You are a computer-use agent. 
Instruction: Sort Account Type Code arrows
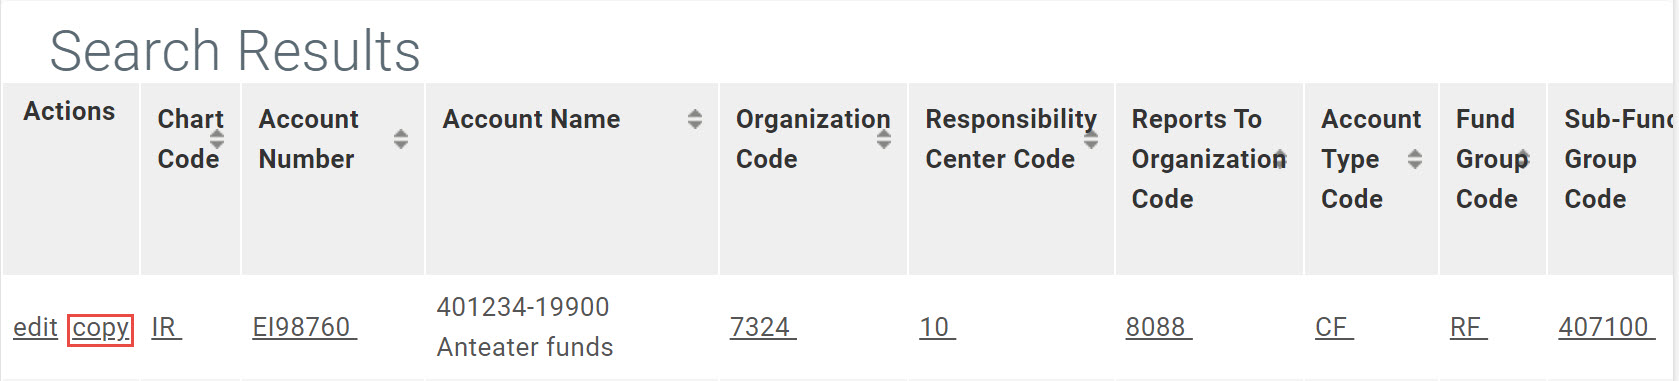coord(1415,159)
